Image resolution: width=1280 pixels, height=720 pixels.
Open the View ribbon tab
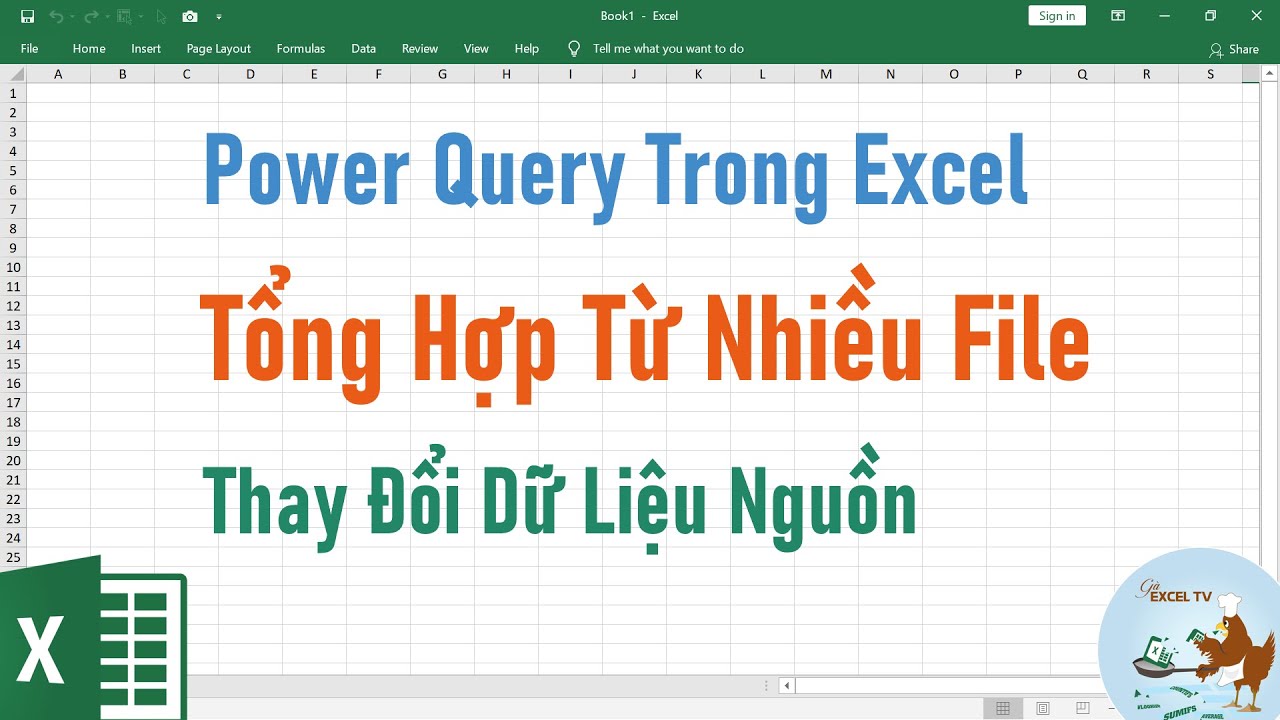tap(476, 48)
